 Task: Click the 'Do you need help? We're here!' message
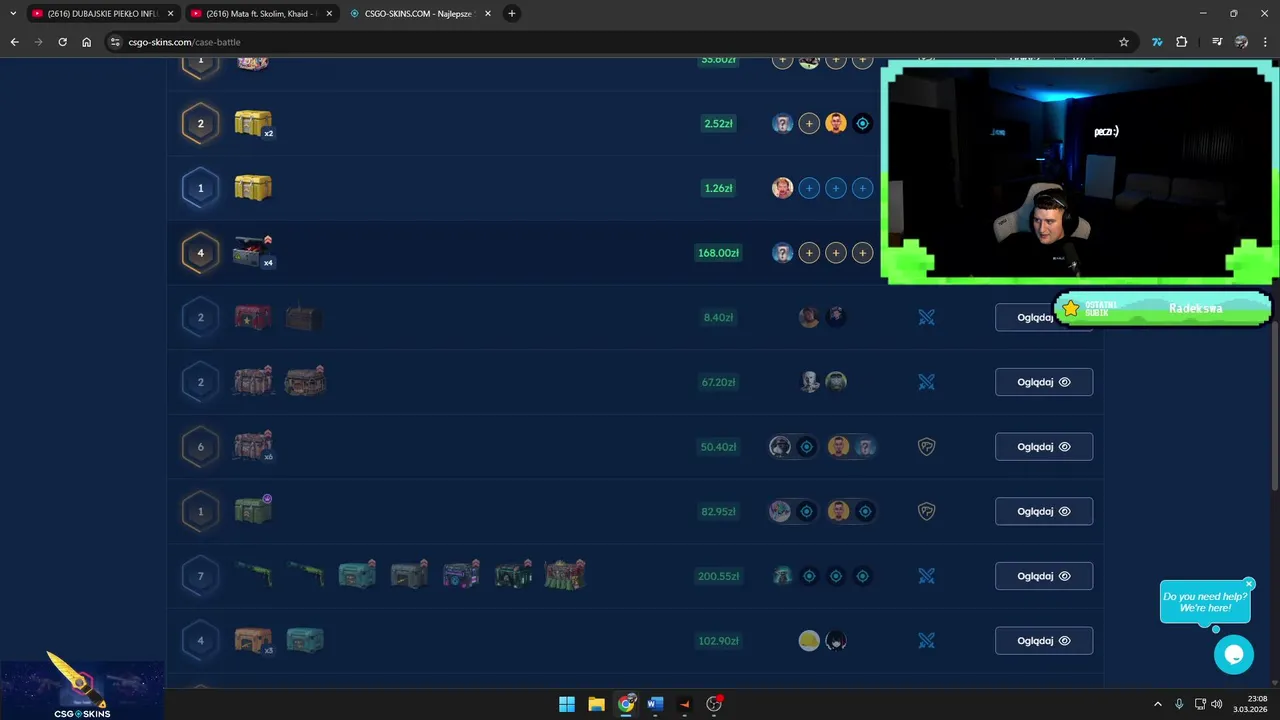tap(1205, 602)
